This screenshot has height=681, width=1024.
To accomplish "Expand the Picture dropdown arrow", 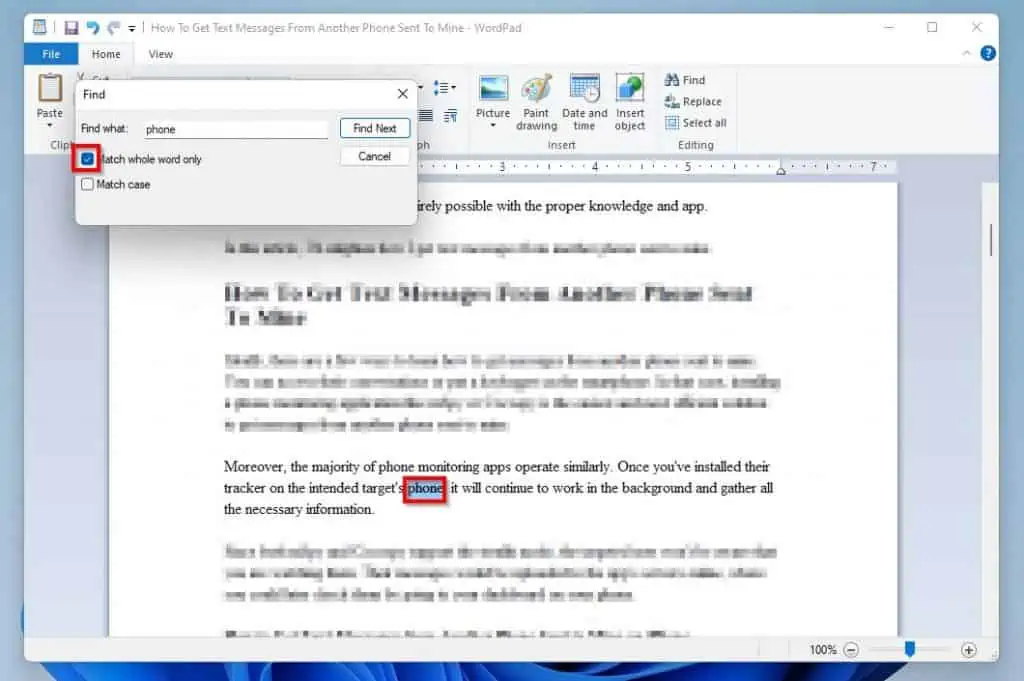I will [493, 126].
